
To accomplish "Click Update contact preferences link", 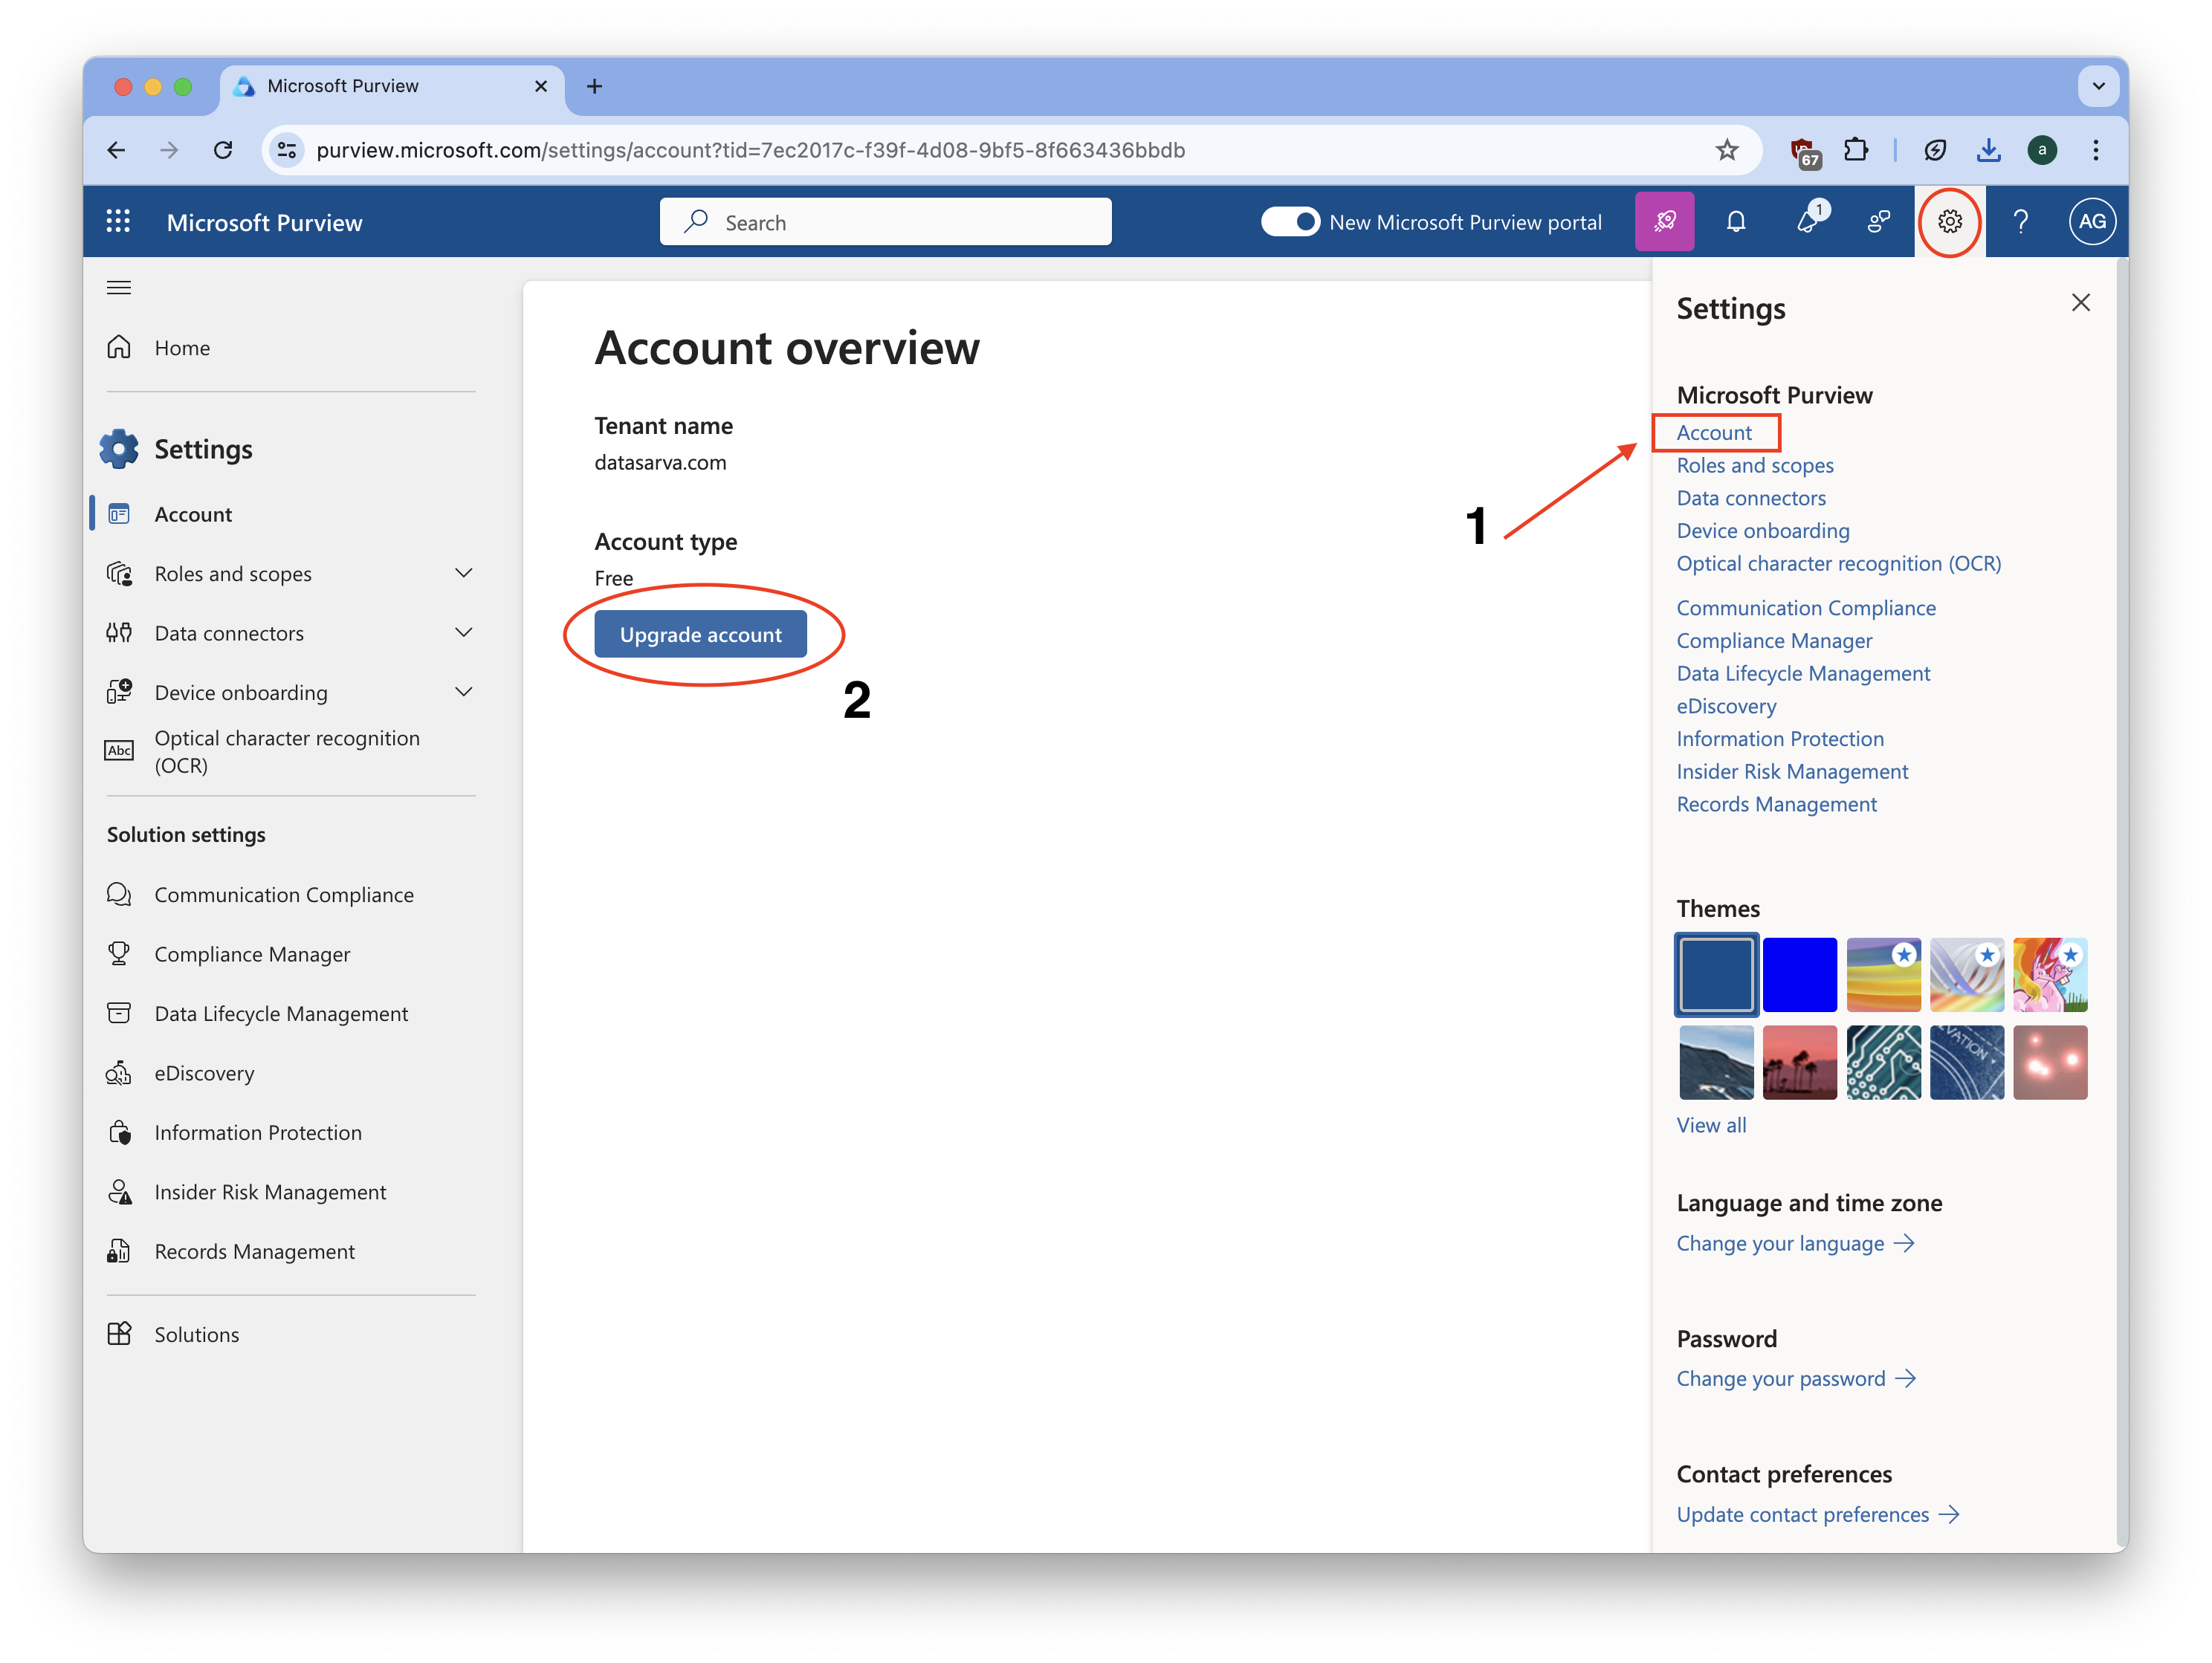I will click(1818, 1515).
